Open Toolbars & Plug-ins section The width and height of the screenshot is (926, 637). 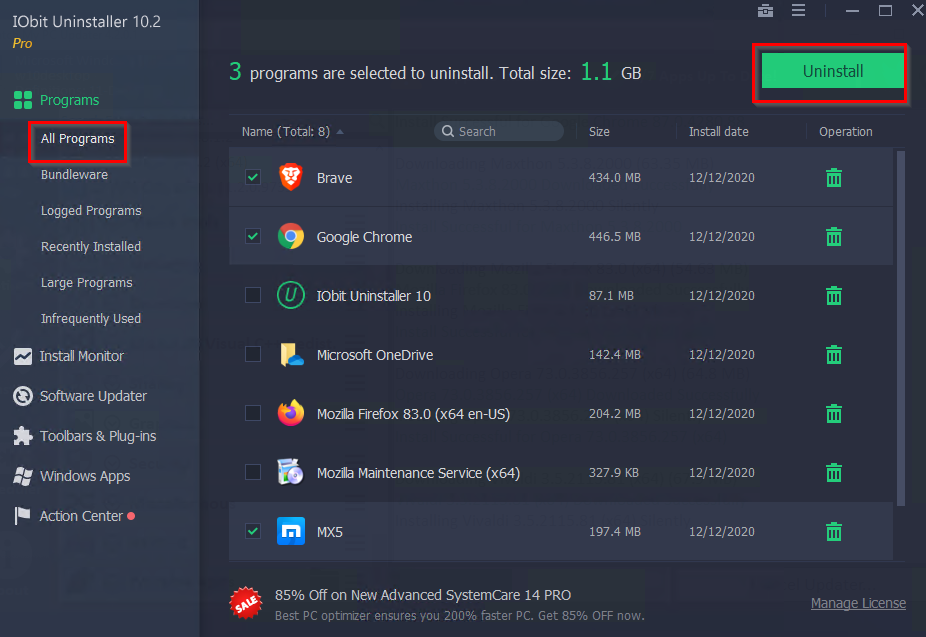[98, 436]
